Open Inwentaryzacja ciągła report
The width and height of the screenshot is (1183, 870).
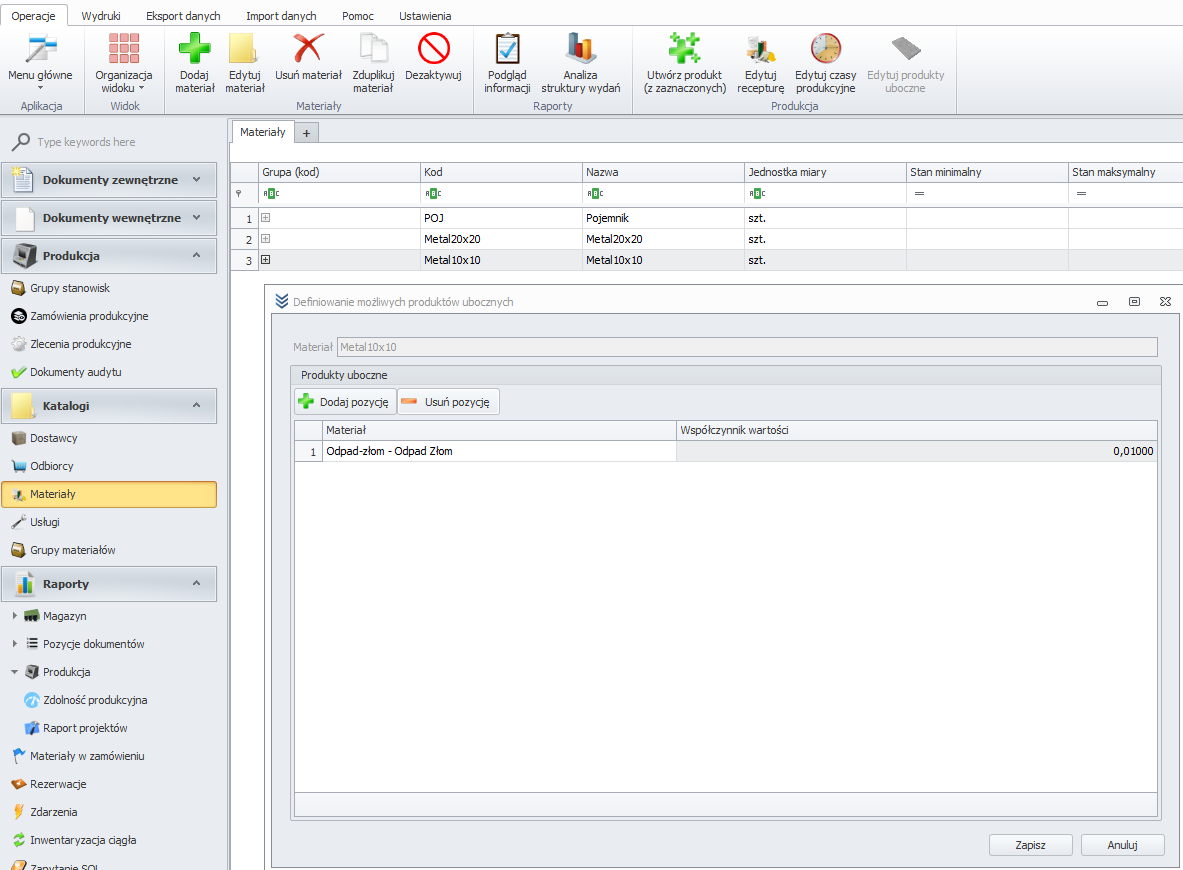click(x=83, y=840)
